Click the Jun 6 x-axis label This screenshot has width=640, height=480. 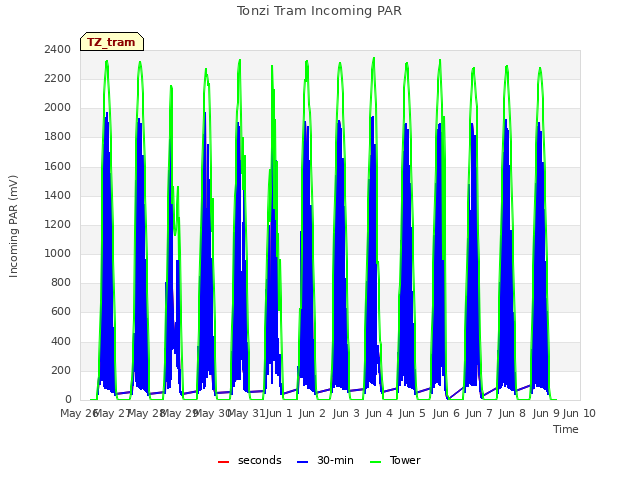(x=446, y=413)
